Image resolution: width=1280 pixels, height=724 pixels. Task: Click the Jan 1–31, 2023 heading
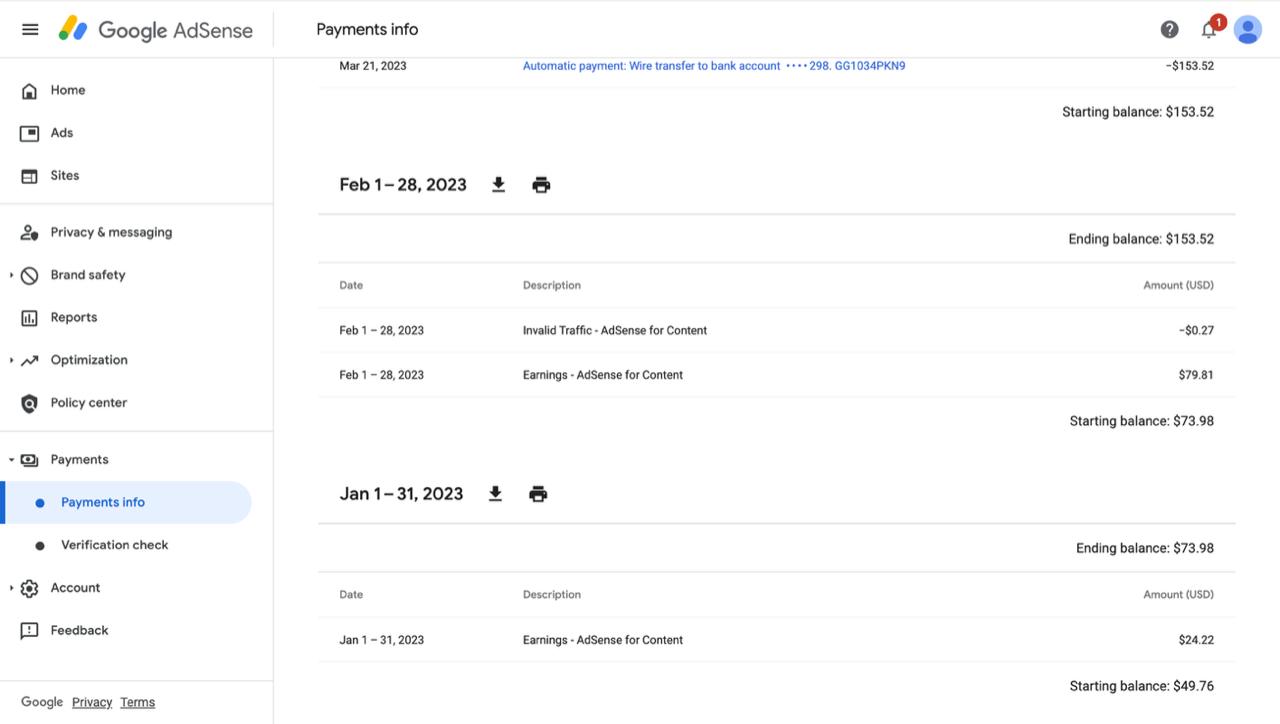(x=401, y=494)
